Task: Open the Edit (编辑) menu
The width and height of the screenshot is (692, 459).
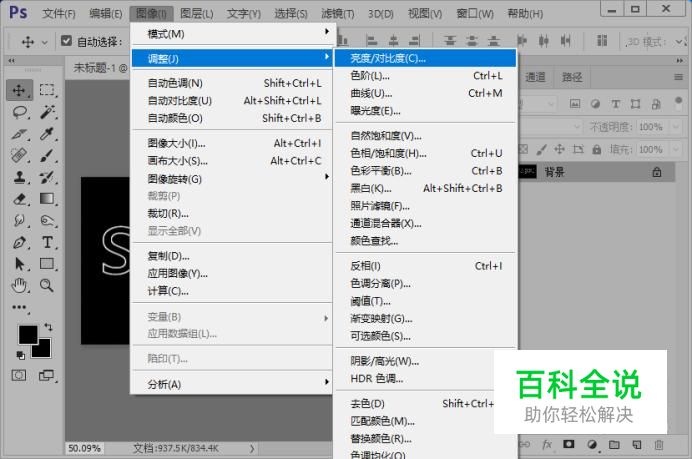Action: click(x=105, y=14)
